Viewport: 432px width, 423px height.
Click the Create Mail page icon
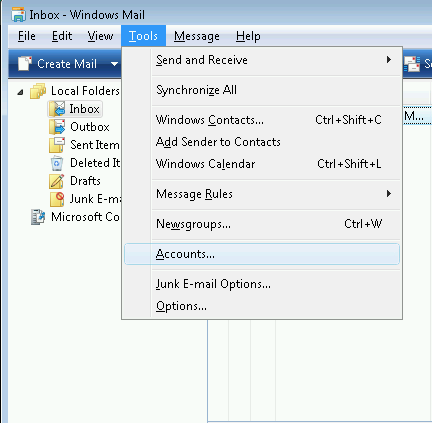click(25, 63)
